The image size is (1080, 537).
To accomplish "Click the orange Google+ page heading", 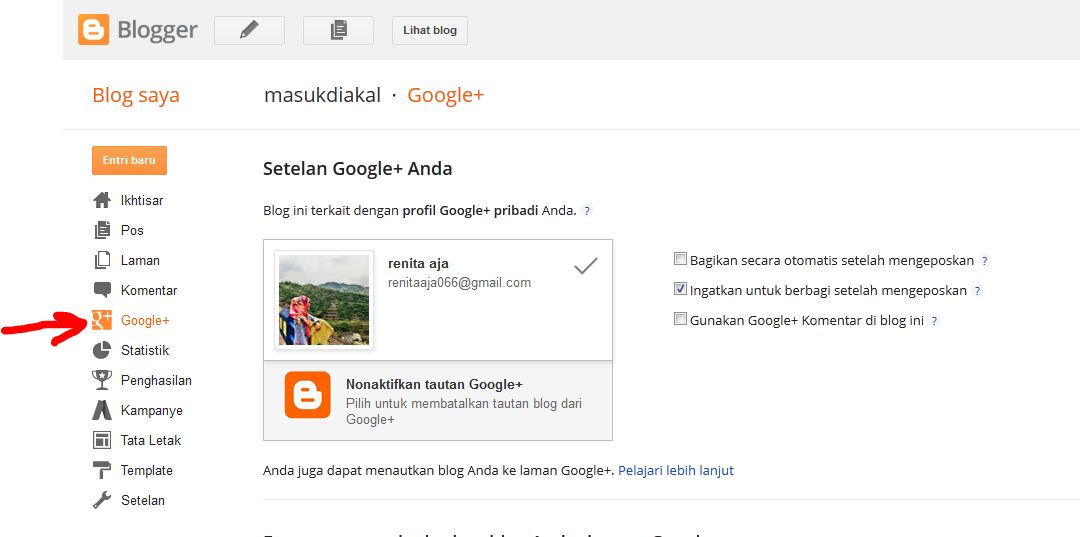I will click(x=446, y=95).
